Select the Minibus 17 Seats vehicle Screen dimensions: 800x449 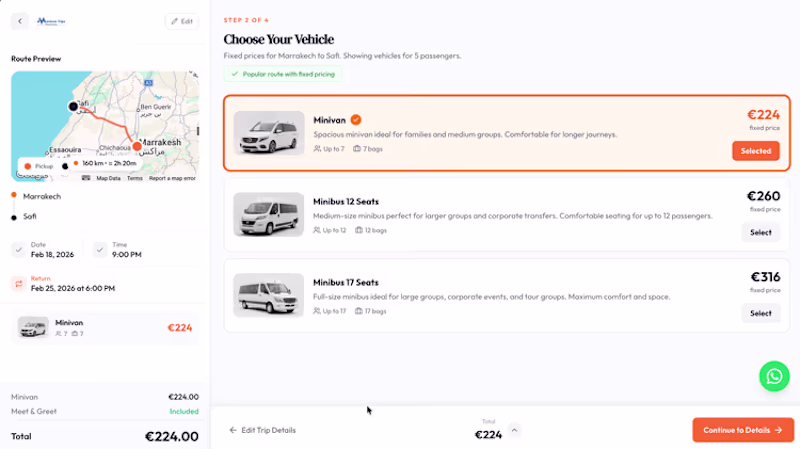click(x=760, y=313)
